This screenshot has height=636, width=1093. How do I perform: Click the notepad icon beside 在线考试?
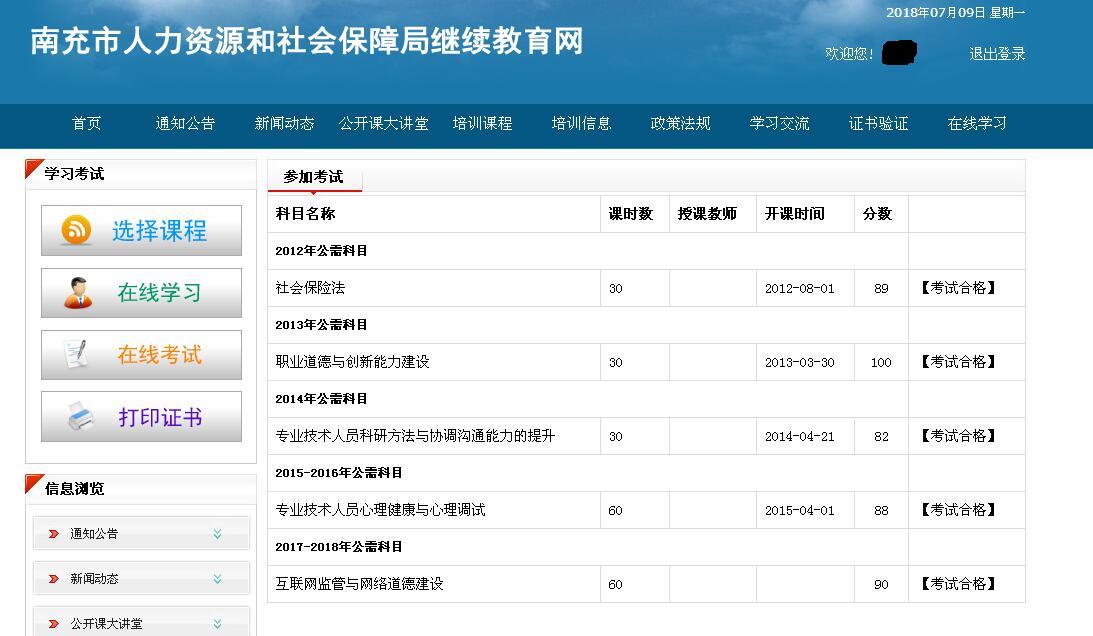click(77, 355)
